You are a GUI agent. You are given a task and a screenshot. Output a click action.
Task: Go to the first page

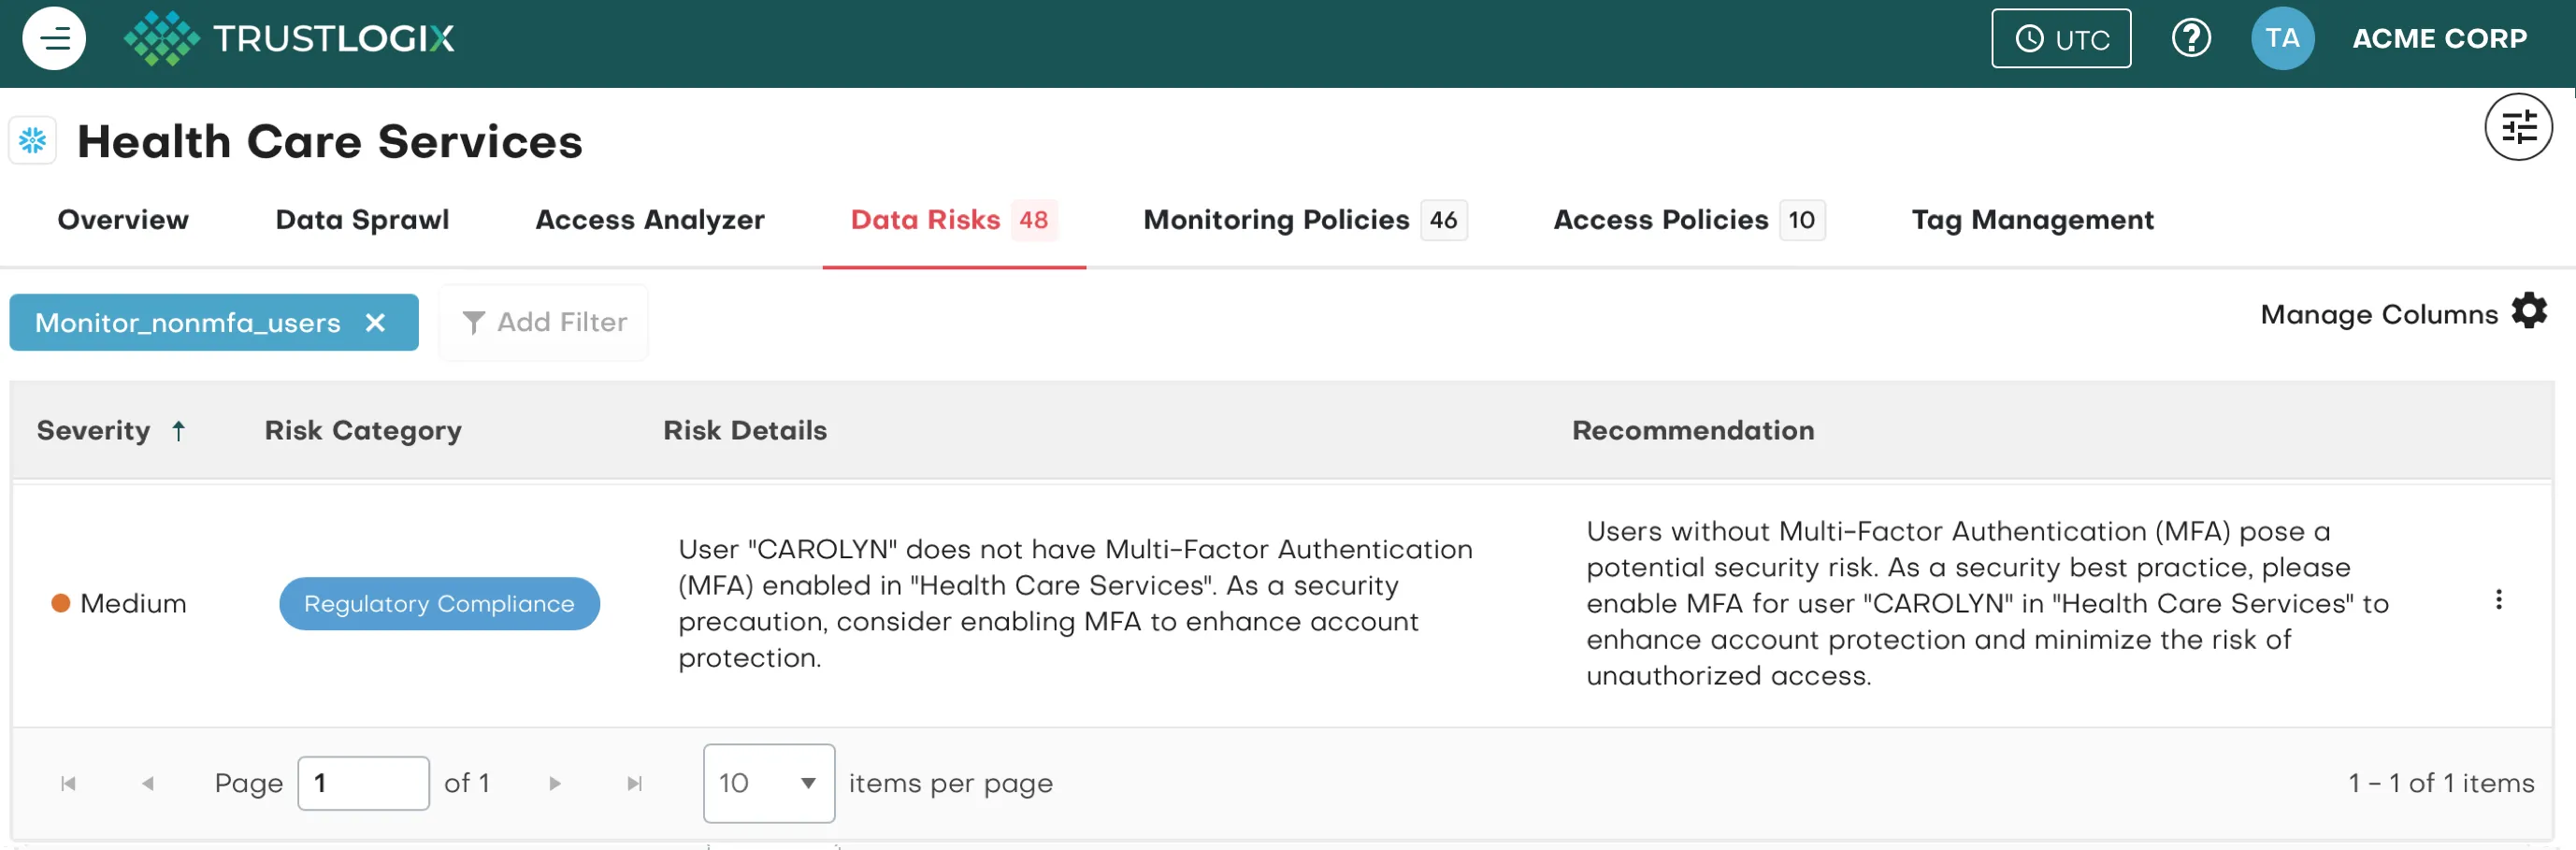[x=68, y=783]
